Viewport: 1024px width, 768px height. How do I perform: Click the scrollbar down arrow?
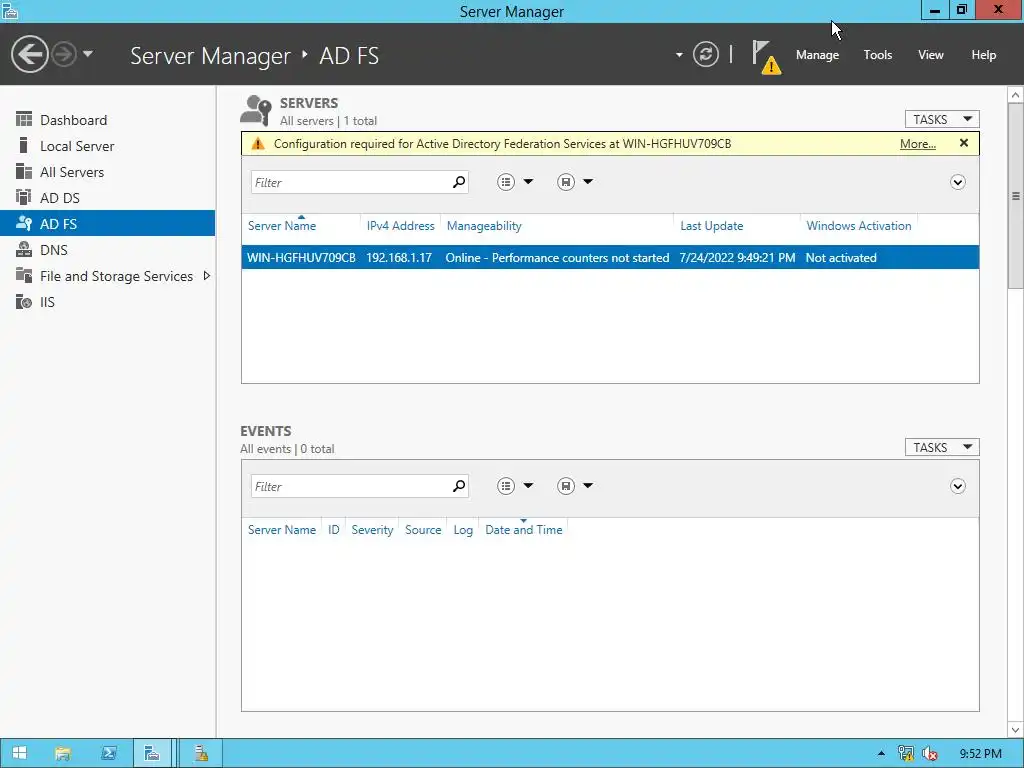(1016, 729)
